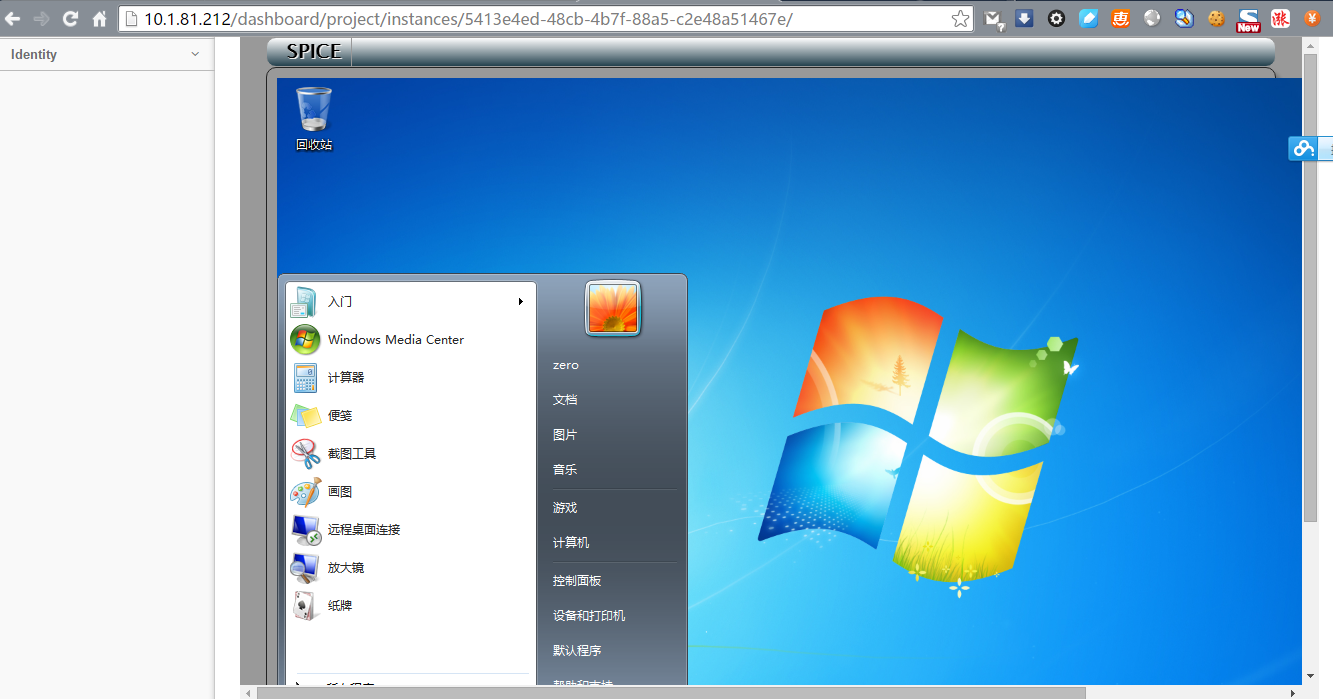Click the blue pencil note extension icon
This screenshot has width=1333, height=699.
(1088, 18)
